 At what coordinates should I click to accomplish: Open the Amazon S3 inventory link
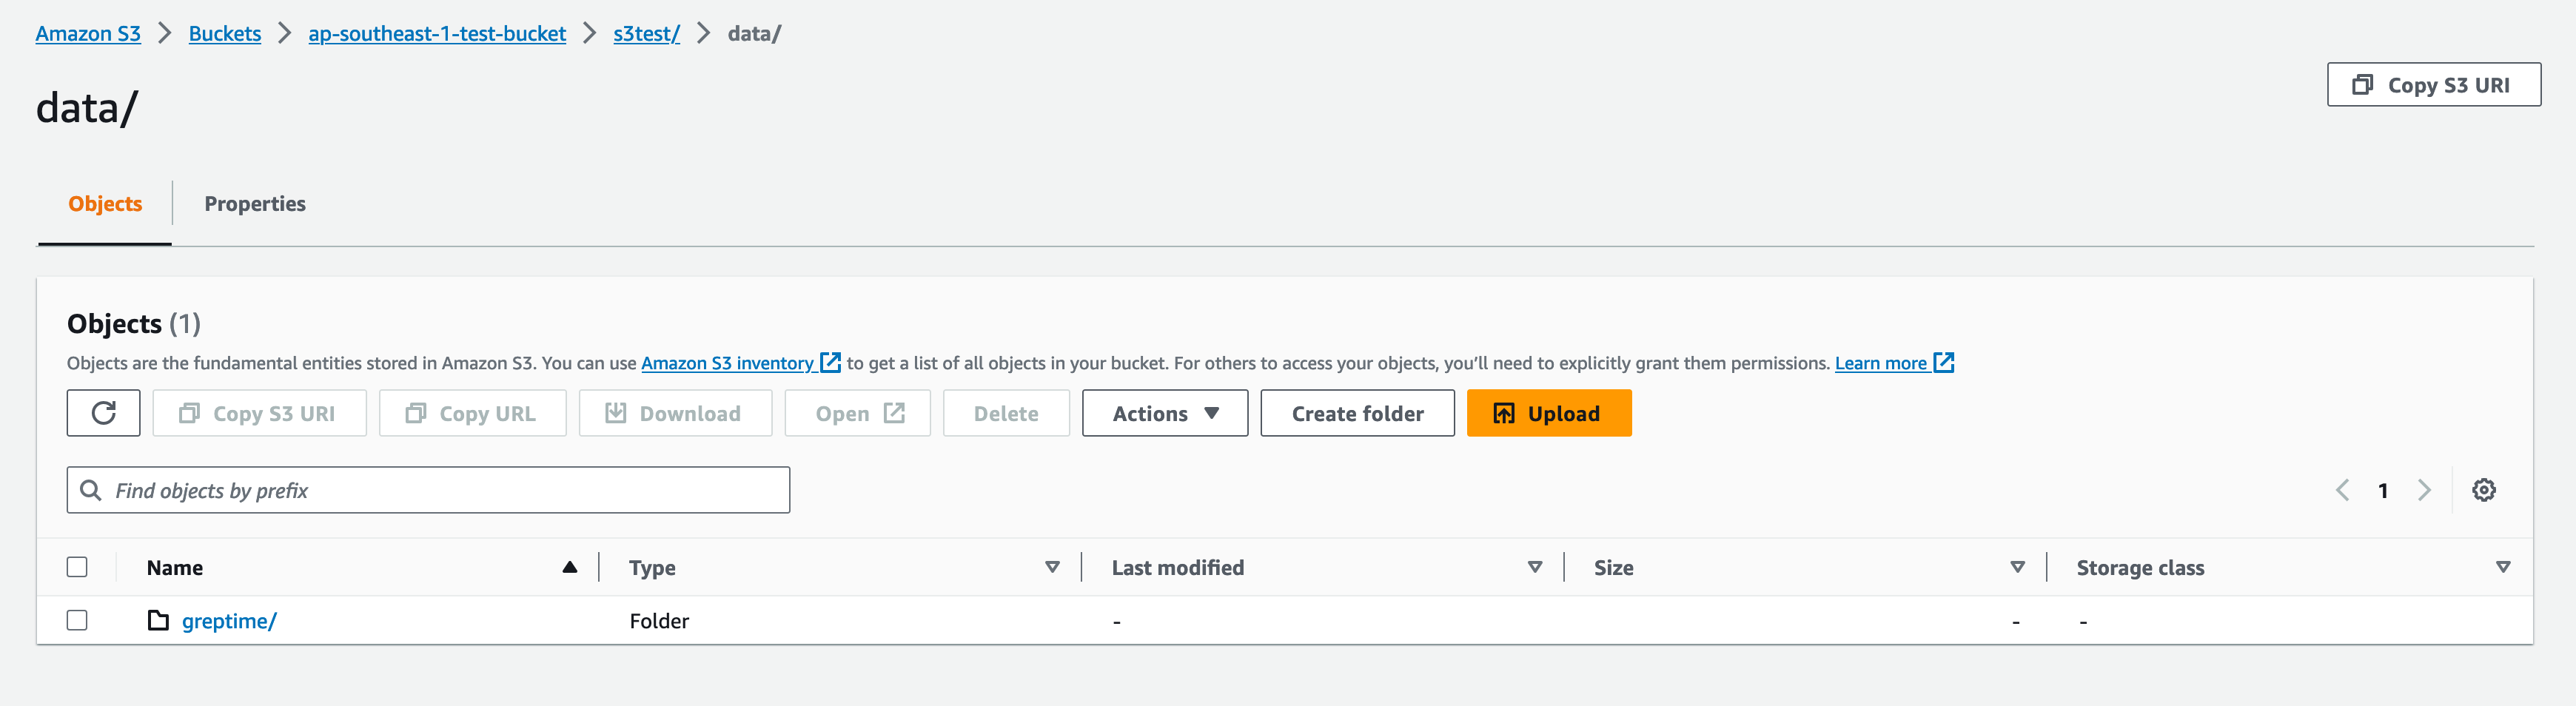pyautogui.click(x=727, y=363)
